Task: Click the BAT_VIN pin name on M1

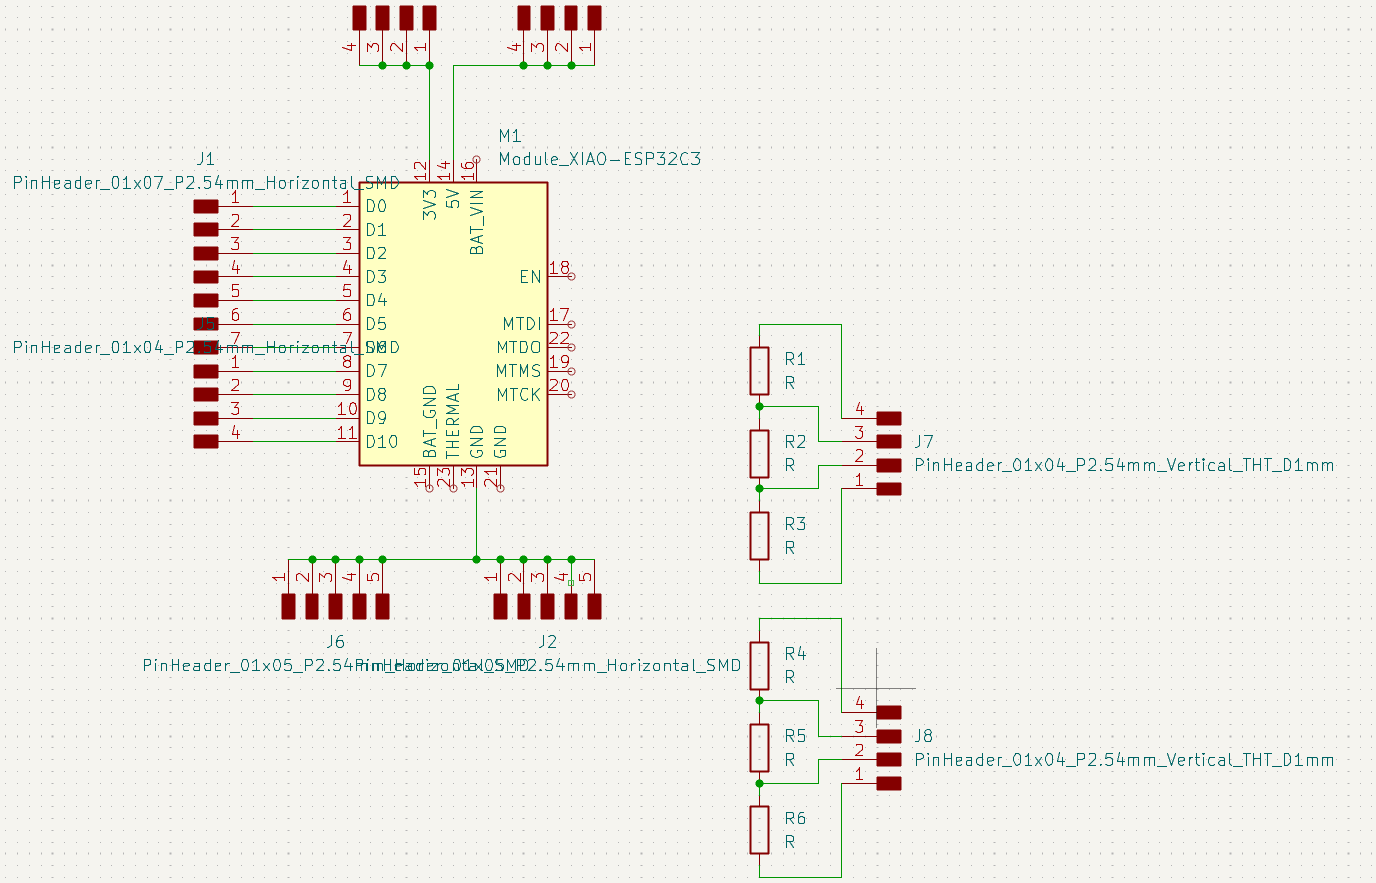Action: (x=477, y=222)
